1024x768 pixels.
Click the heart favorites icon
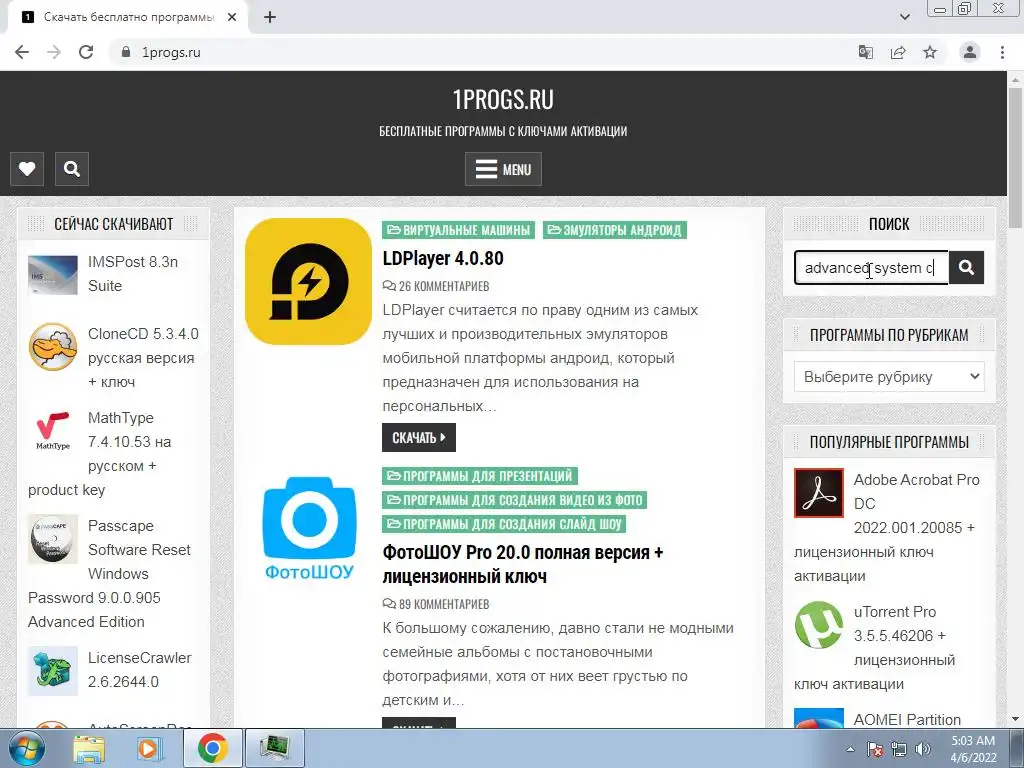click(x=27, y=169)
